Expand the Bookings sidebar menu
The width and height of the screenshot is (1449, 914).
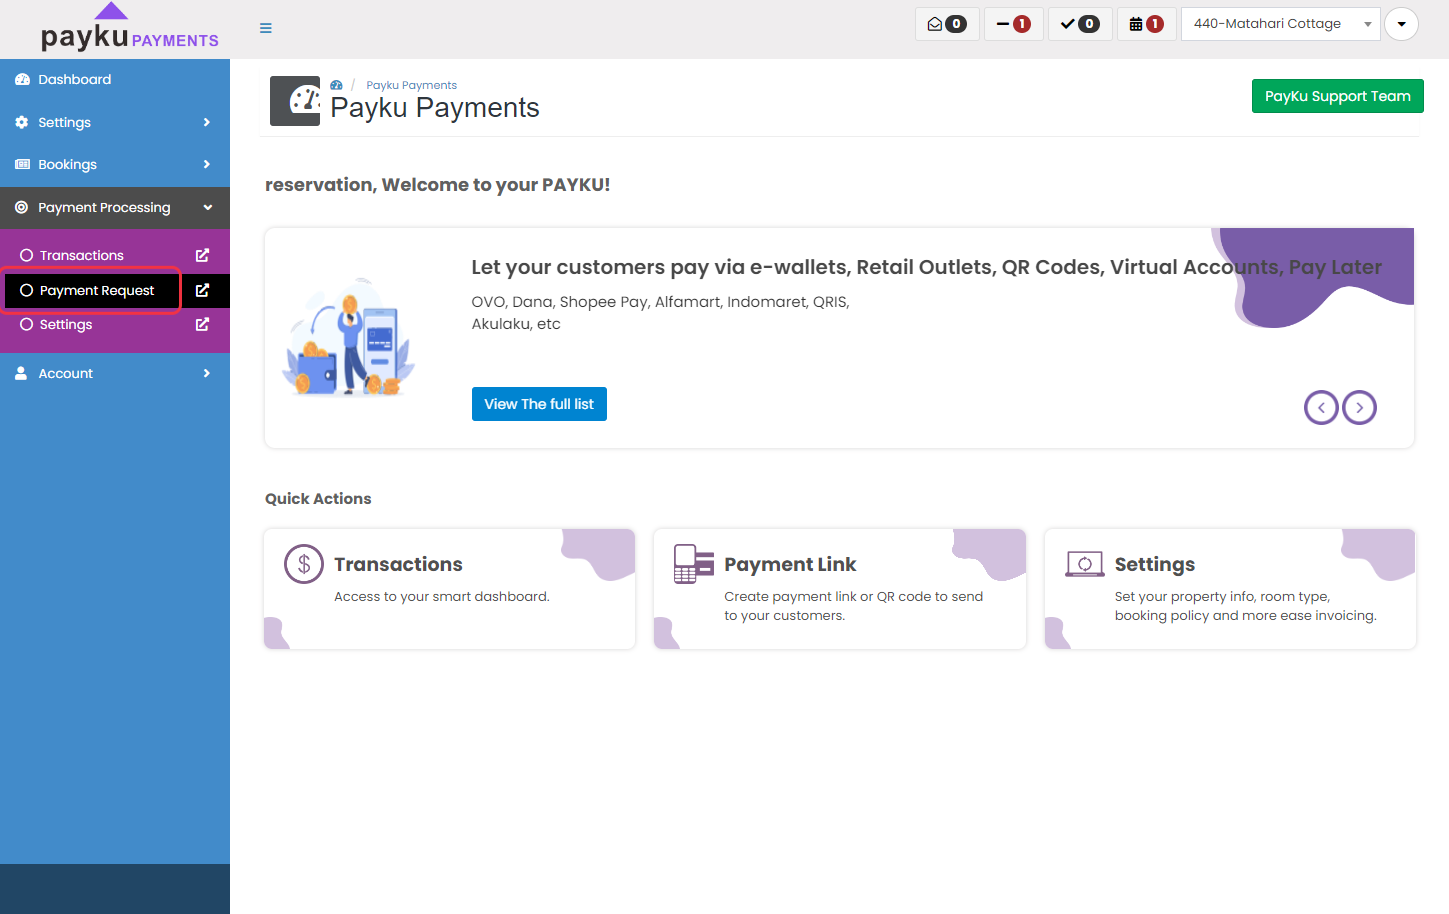point(115,164)
